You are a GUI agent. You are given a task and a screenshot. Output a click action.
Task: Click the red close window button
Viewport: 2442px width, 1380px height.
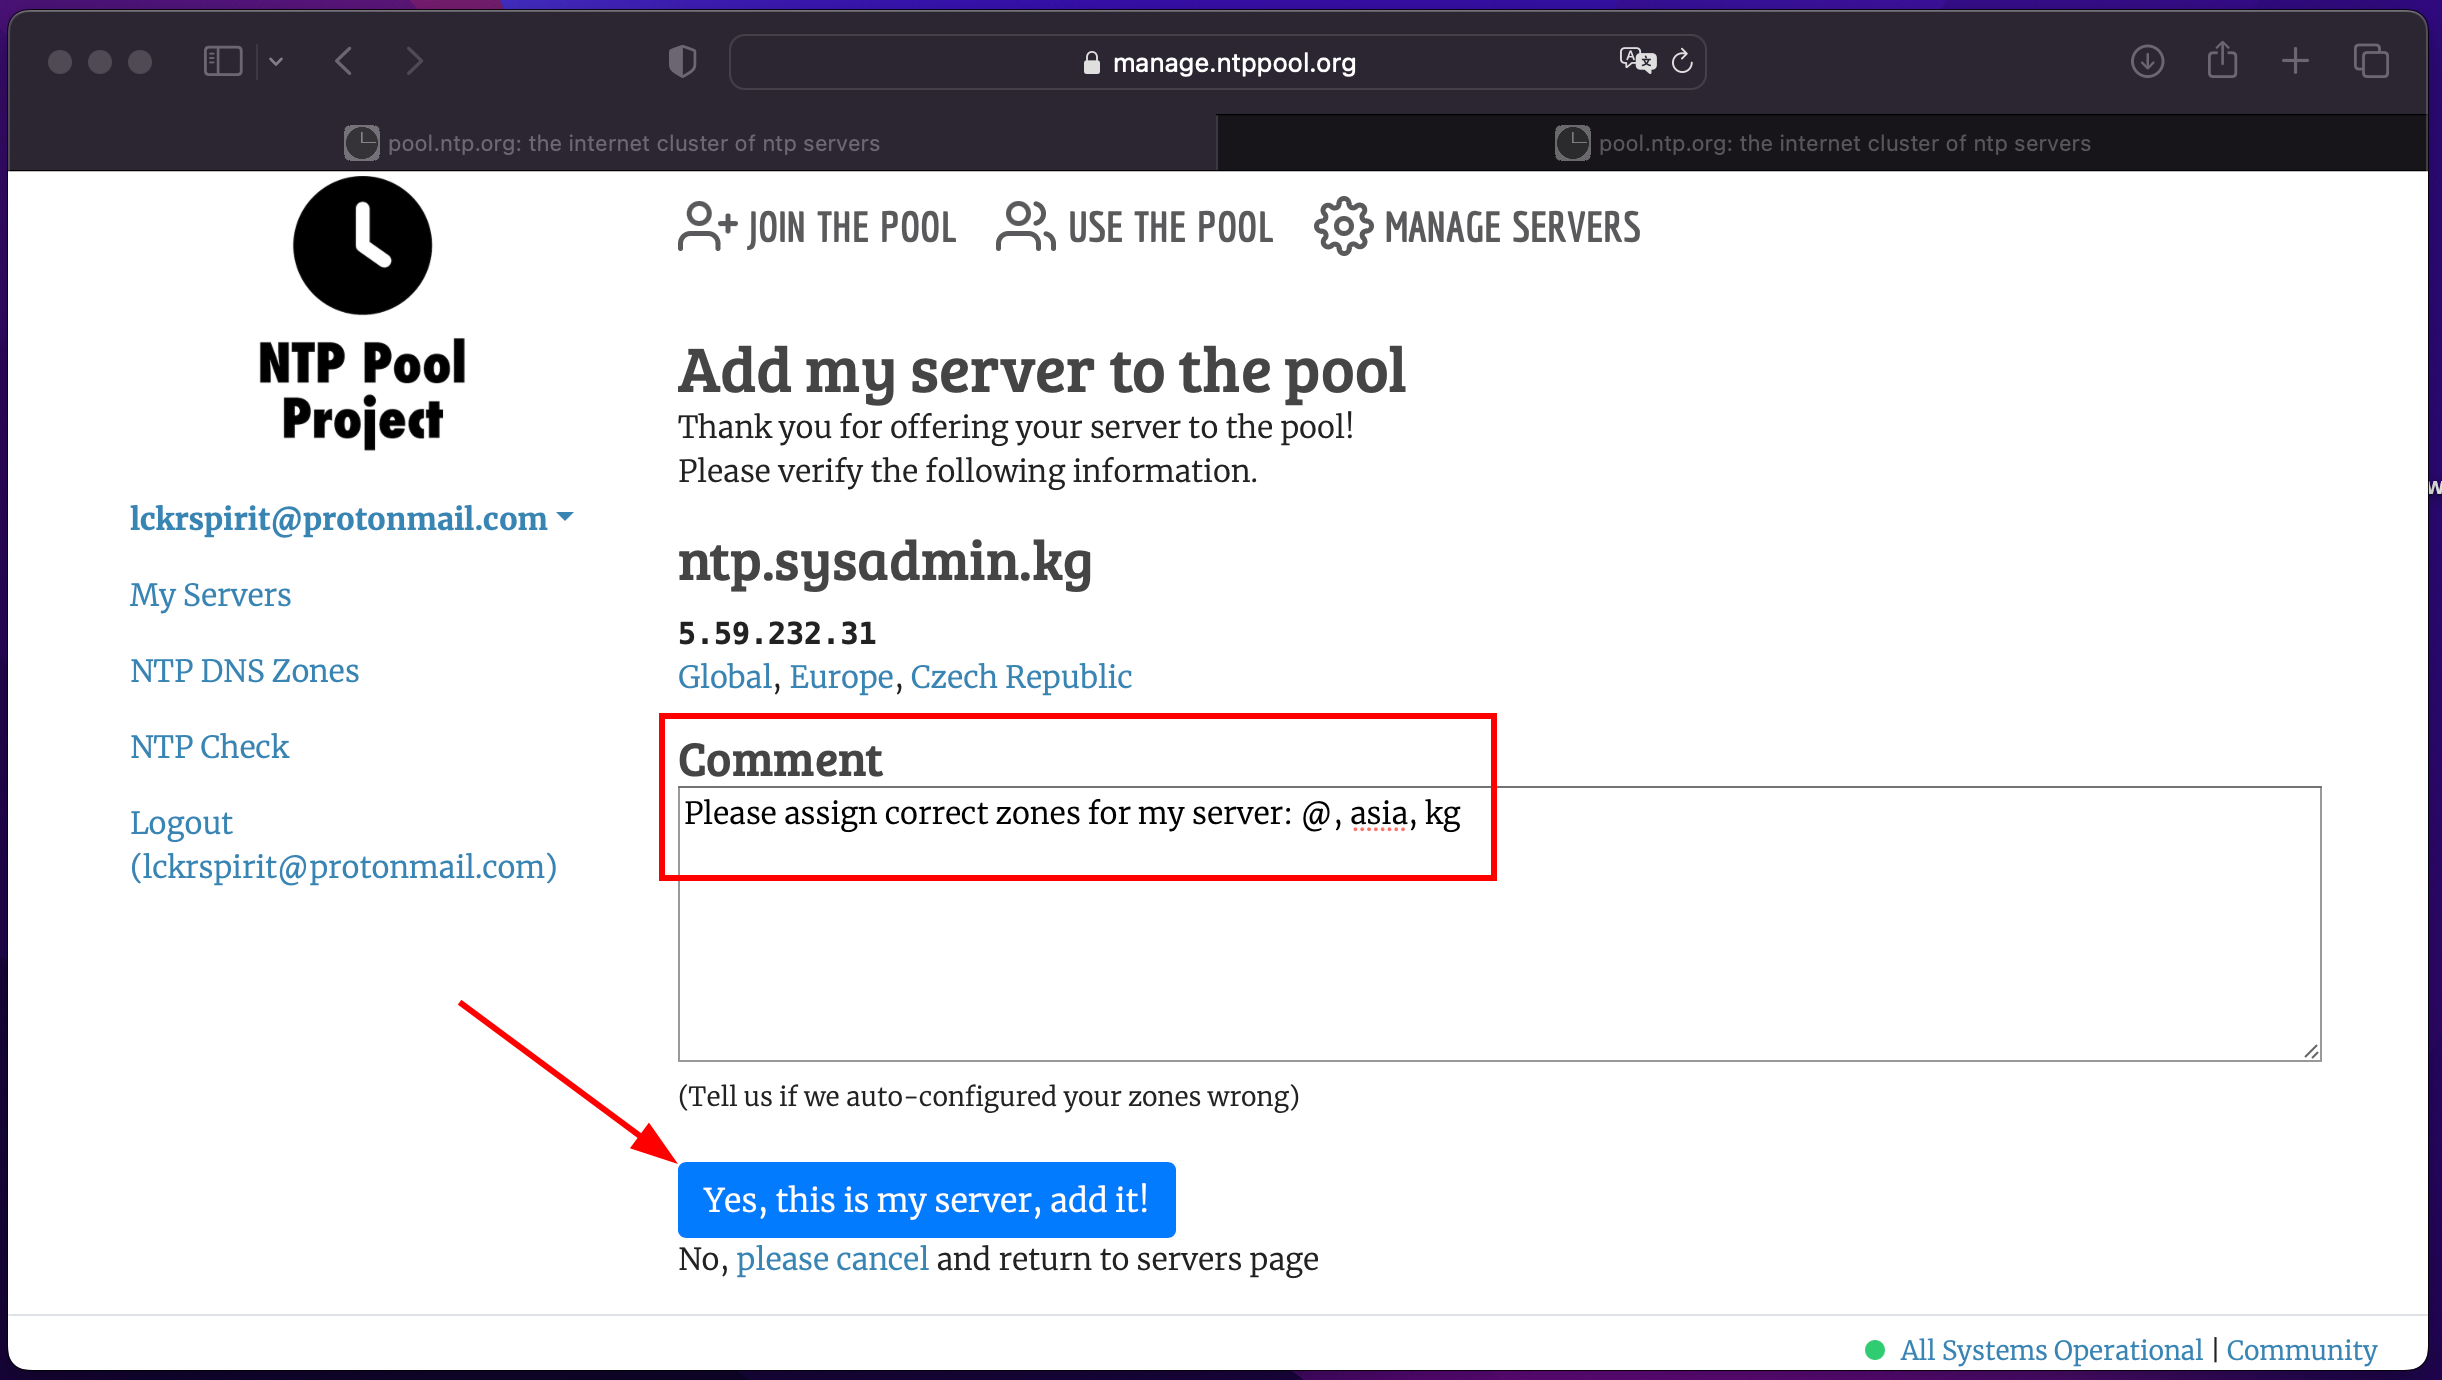(x=60, y=62)
